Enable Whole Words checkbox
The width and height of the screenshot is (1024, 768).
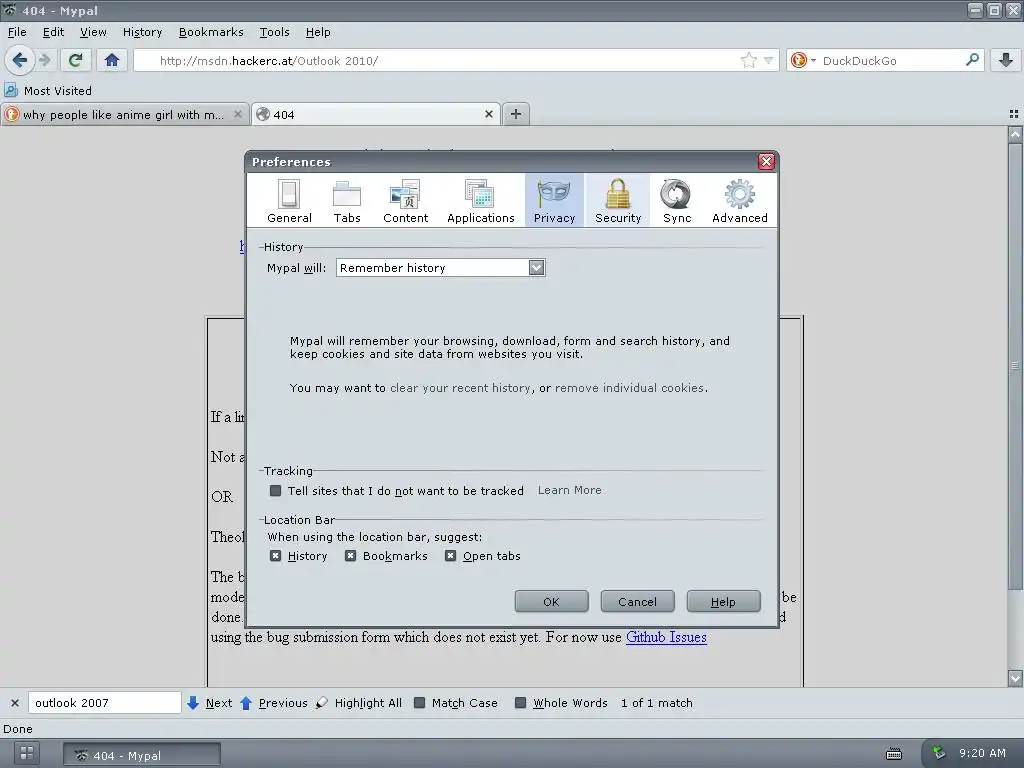(520, 703)
